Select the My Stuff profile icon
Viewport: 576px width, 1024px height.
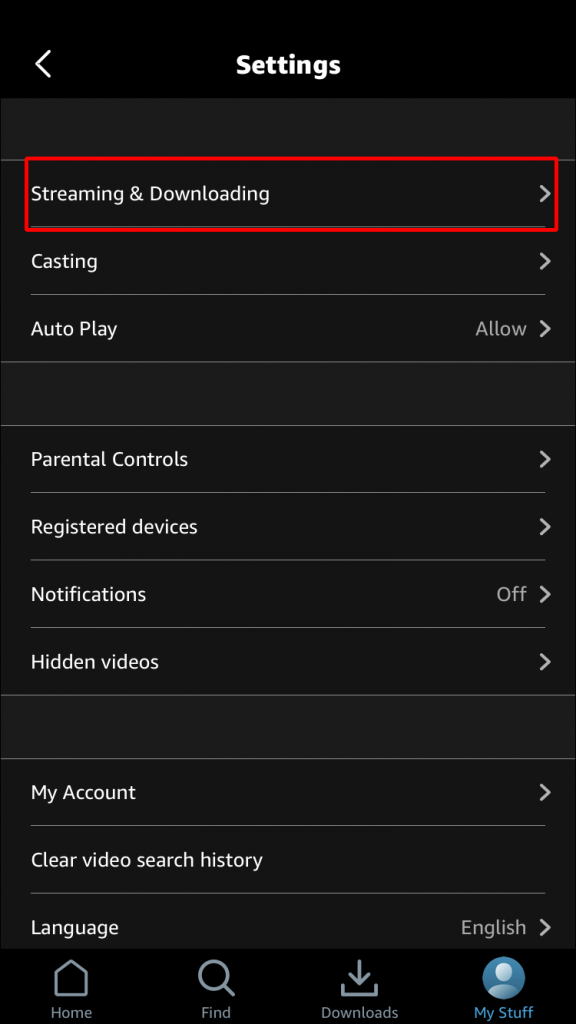point(503,985)
